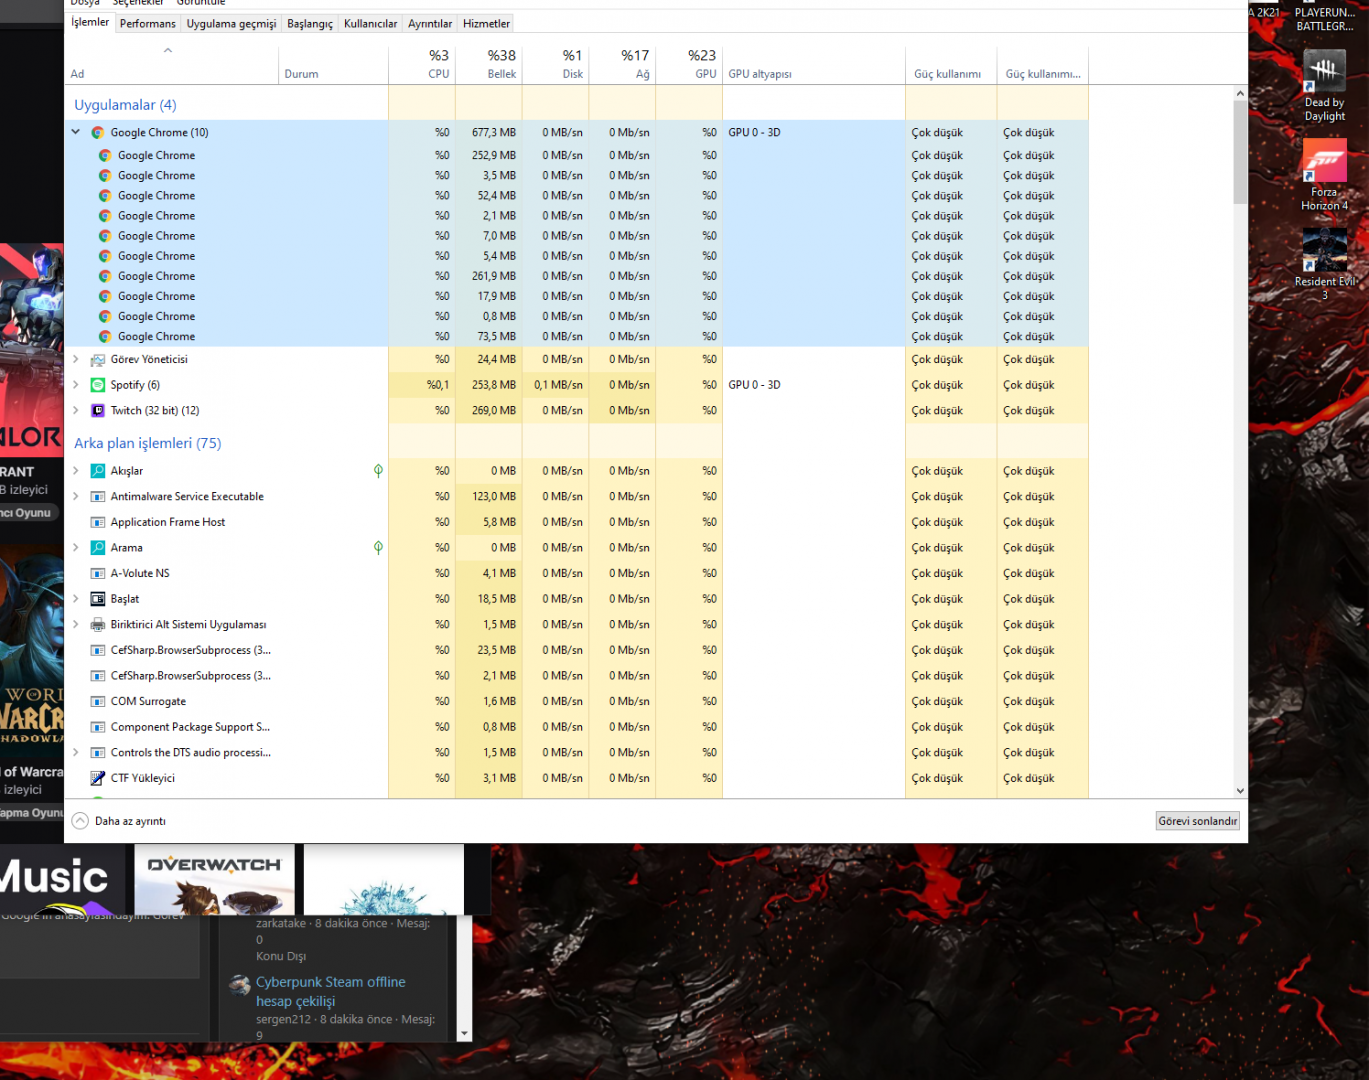
Task: Click the Chrome icon of the 73,5 MB process
Action: tap(105, 337)
